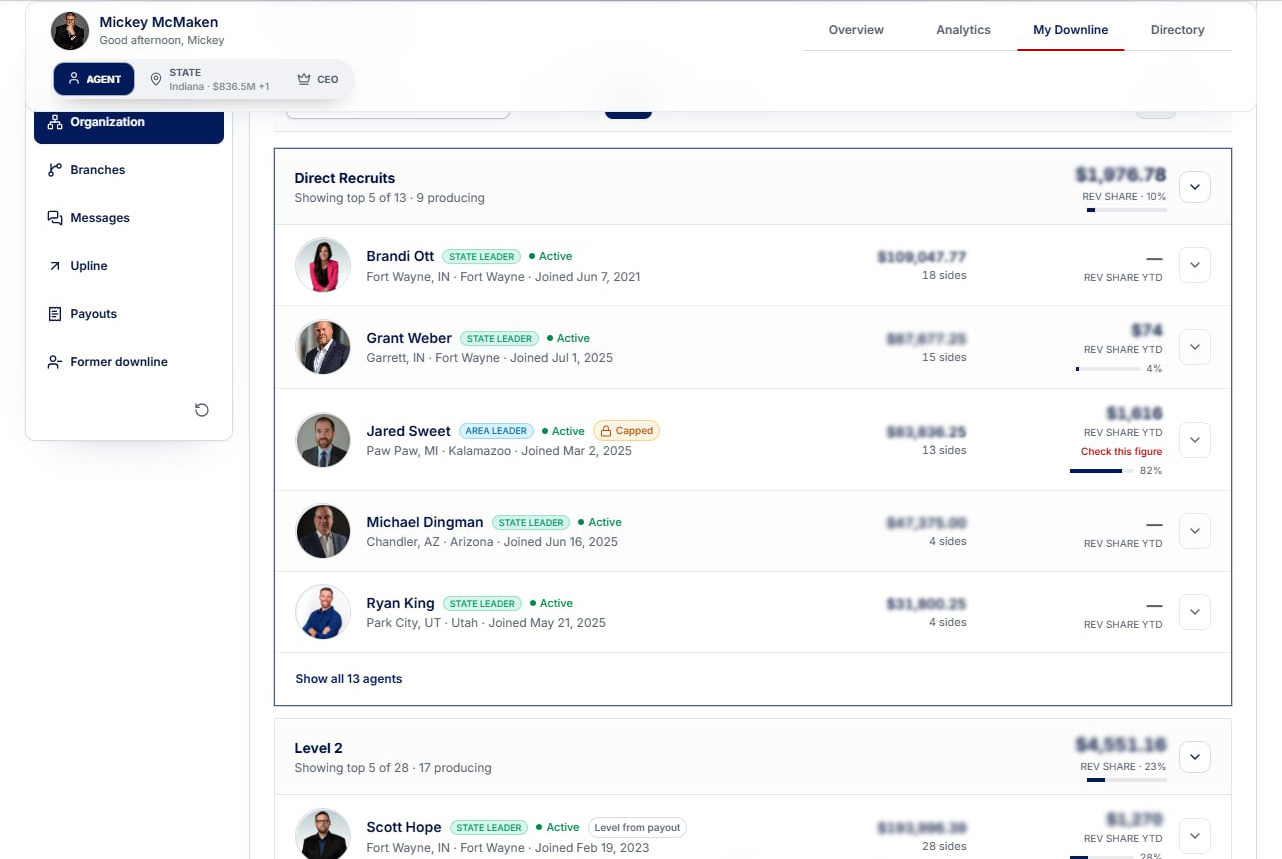
Task: Click the Former downline person icon
Action: pyautogui.click(x=55, y=362)
